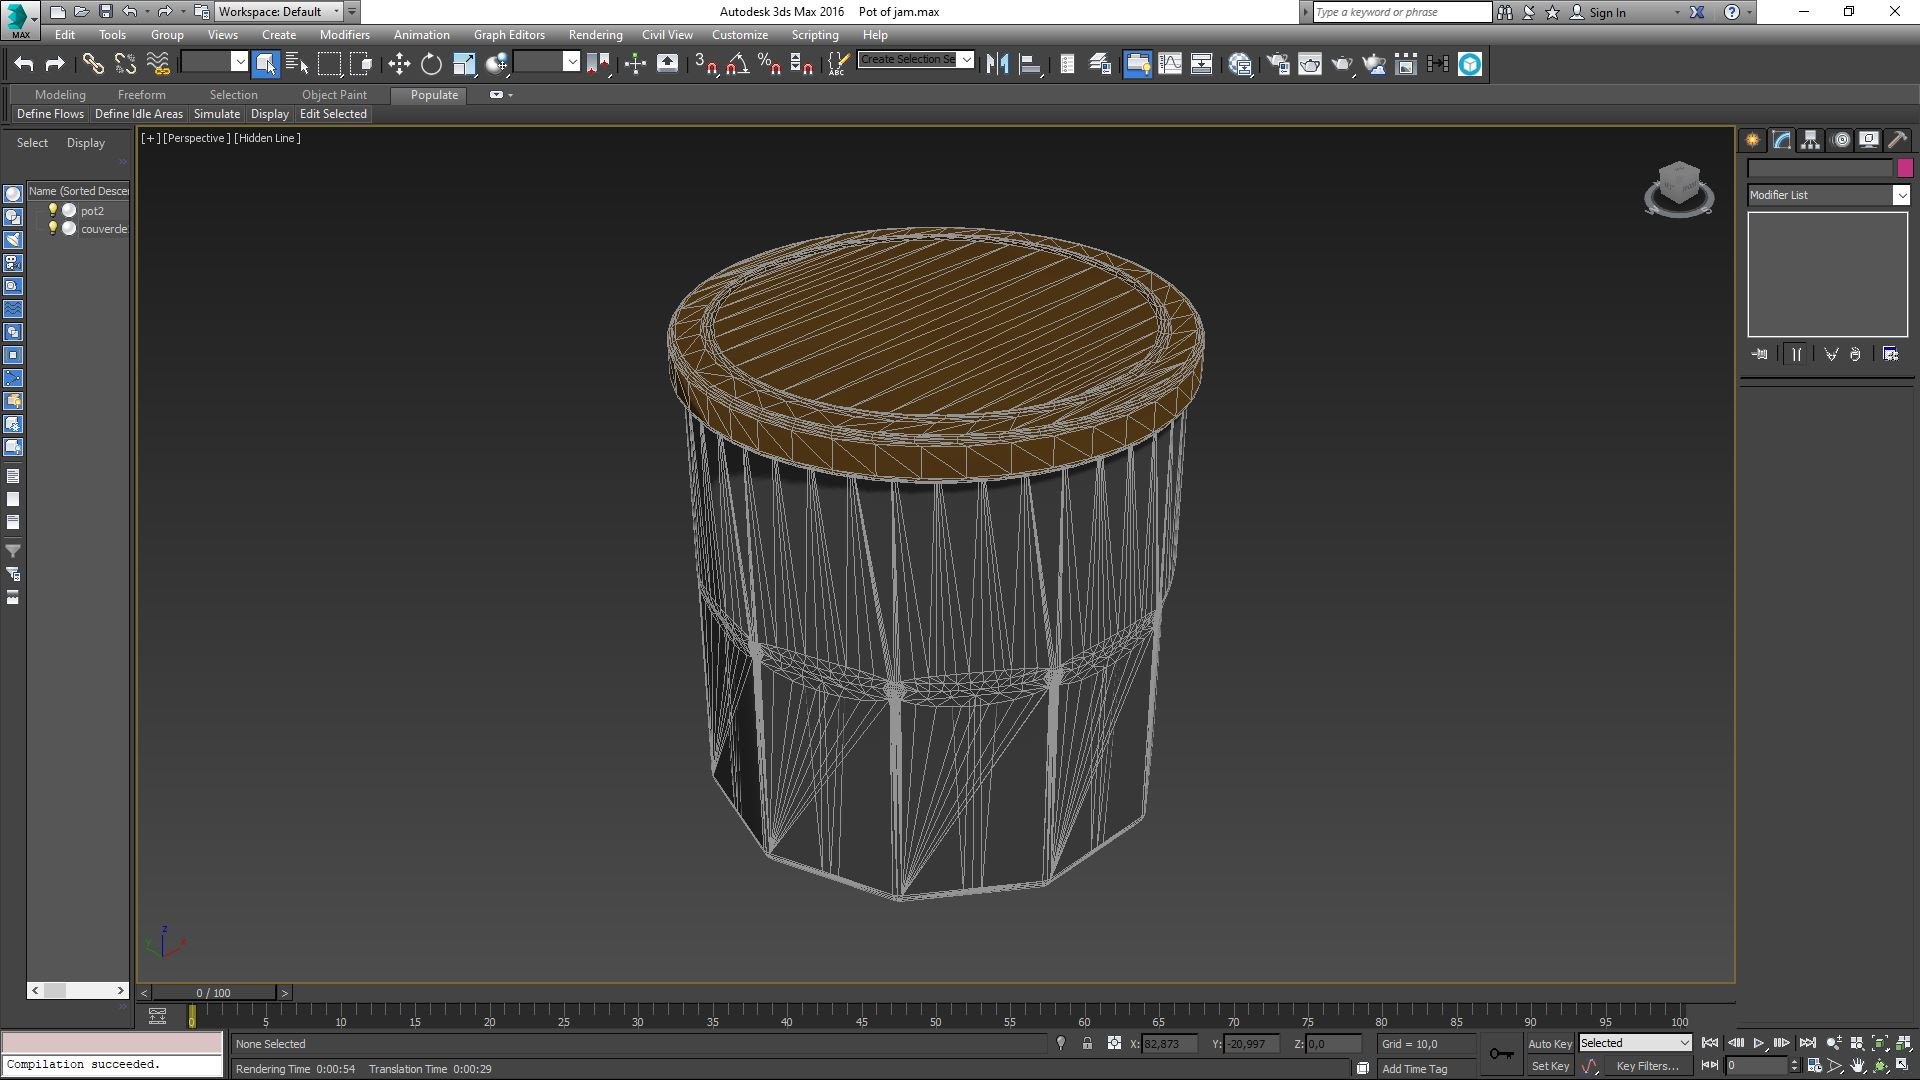This screenshot has height=1080, width=1920.
Task: Toggle visibility bulb for couvercle
Action: coord(53,228)
